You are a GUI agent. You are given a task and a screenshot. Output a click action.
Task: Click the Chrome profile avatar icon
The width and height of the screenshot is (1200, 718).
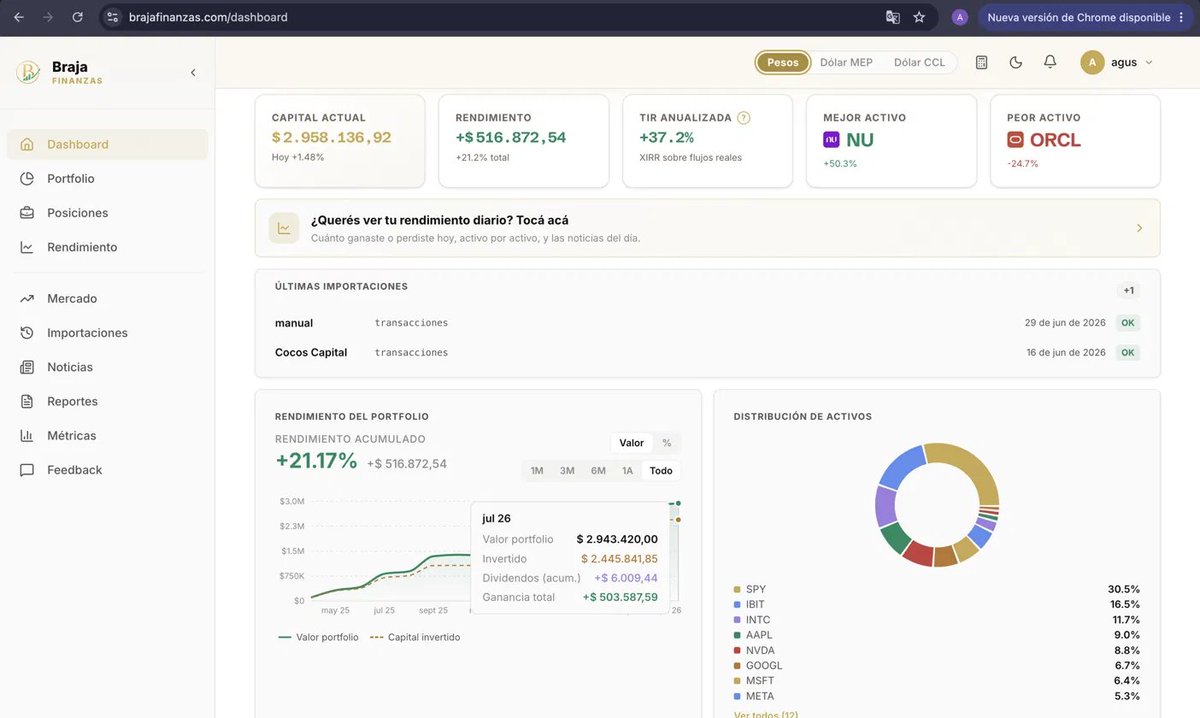coord(960,17)
